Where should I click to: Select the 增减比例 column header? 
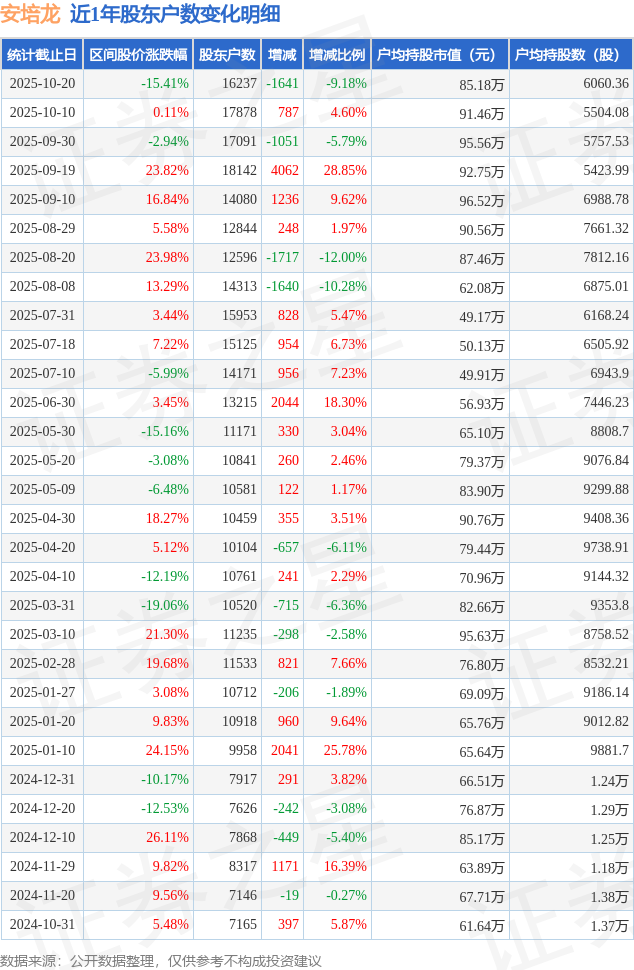pyautogui.click(x=337, y=55)
